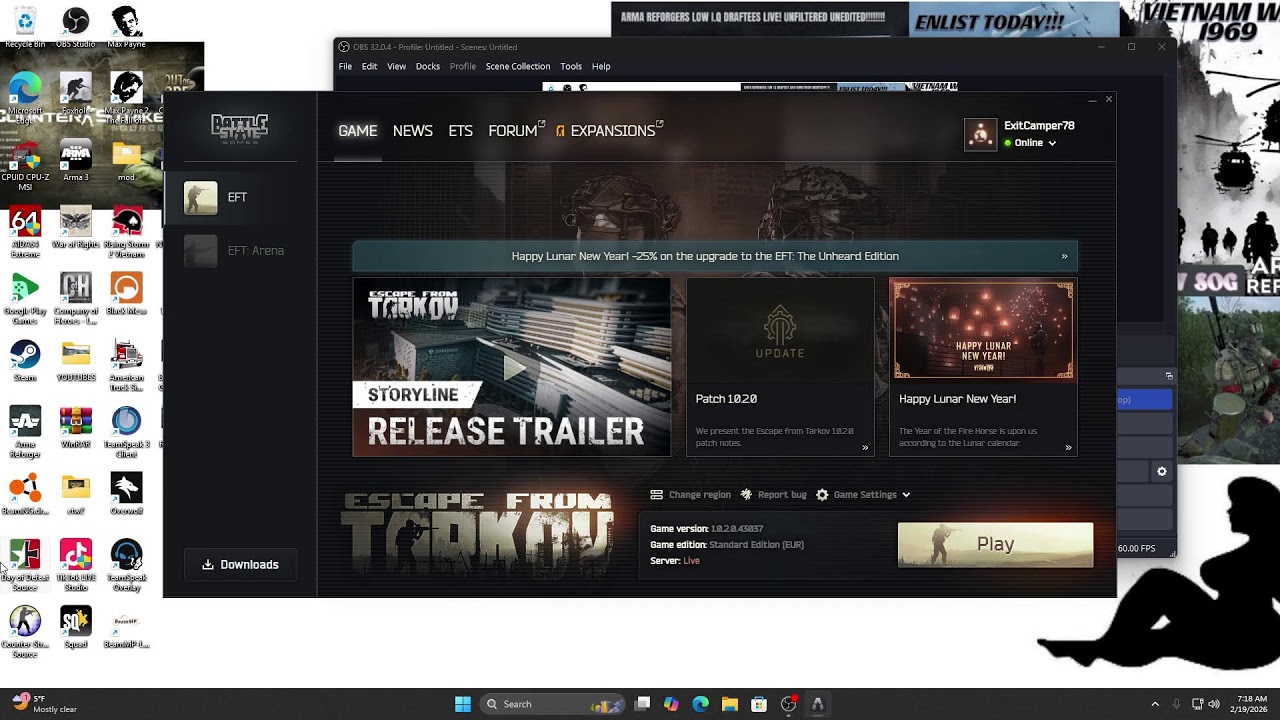Open weather widget showing Mostly clear

tap(43, 704)
